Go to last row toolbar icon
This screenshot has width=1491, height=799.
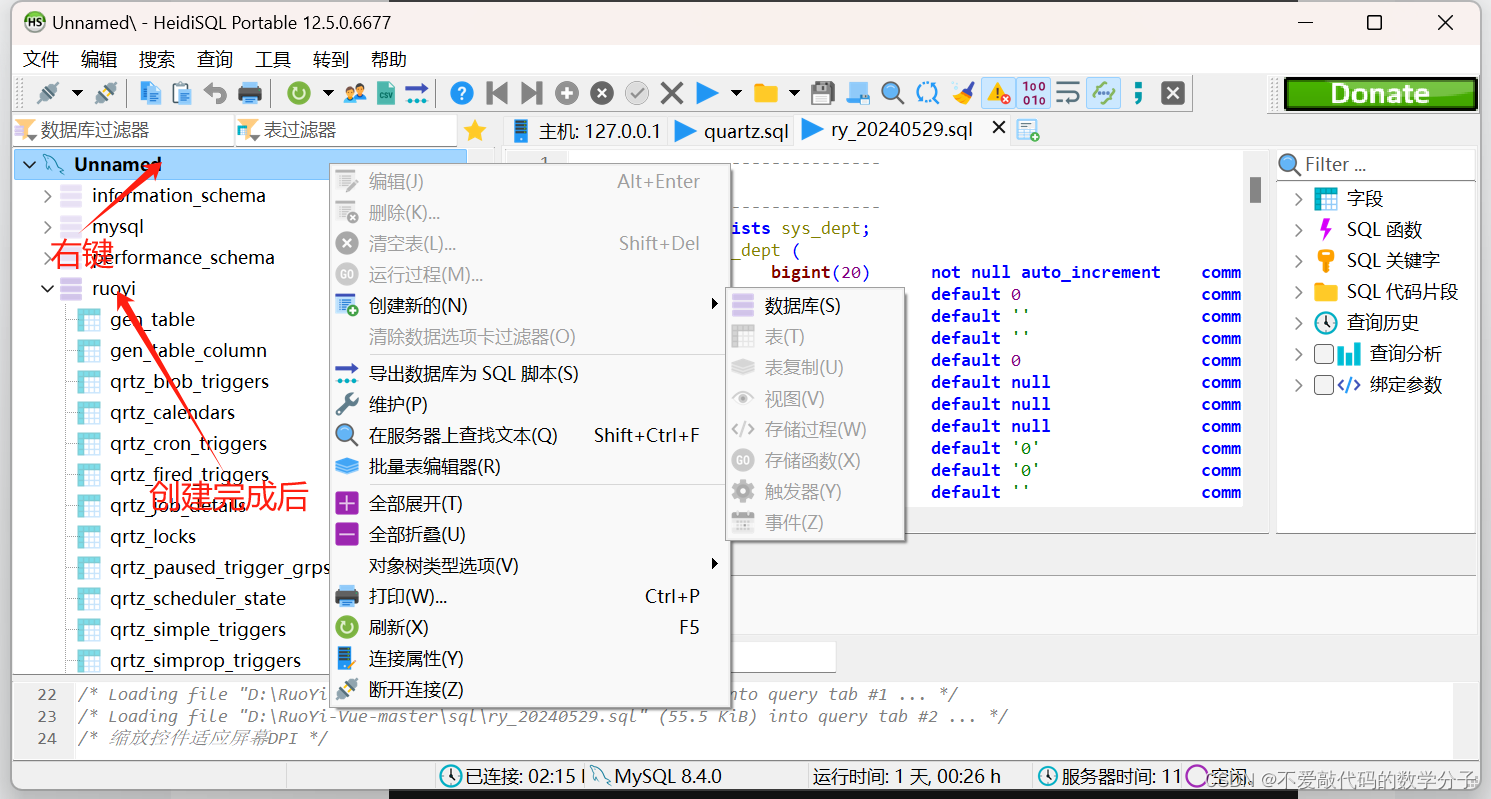point(531,93)
